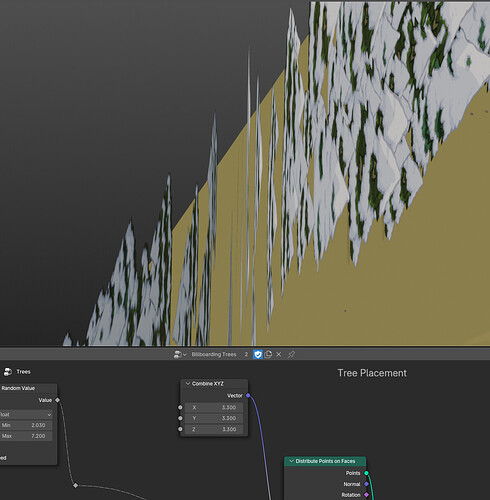Open the Float data type dropdown
490x500 pixels.
click(x=26, y=414)
